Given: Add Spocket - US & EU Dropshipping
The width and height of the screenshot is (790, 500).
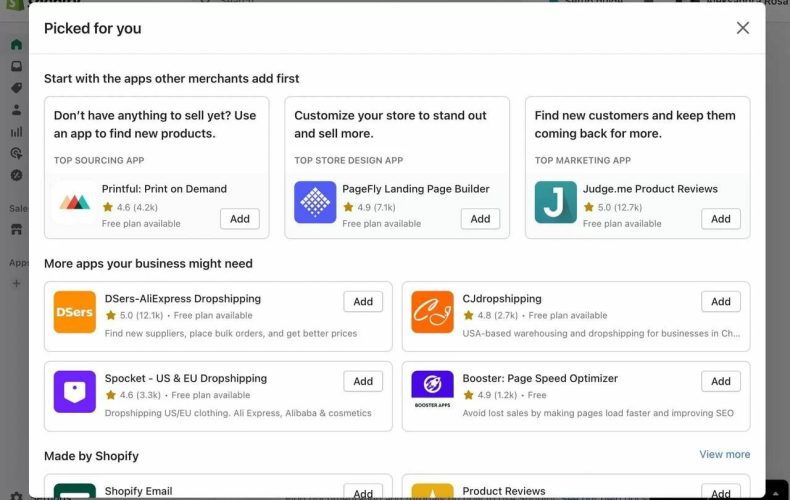Looking at the screenshot, I should pyautogui.click(x=363, y=381).
